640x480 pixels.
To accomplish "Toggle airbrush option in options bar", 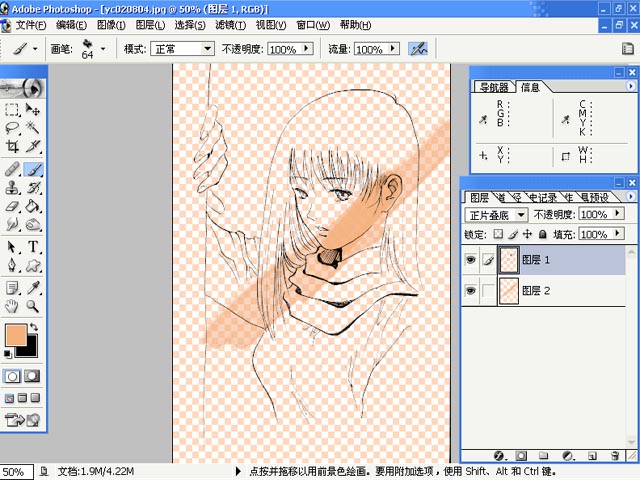I will (418, 49).
